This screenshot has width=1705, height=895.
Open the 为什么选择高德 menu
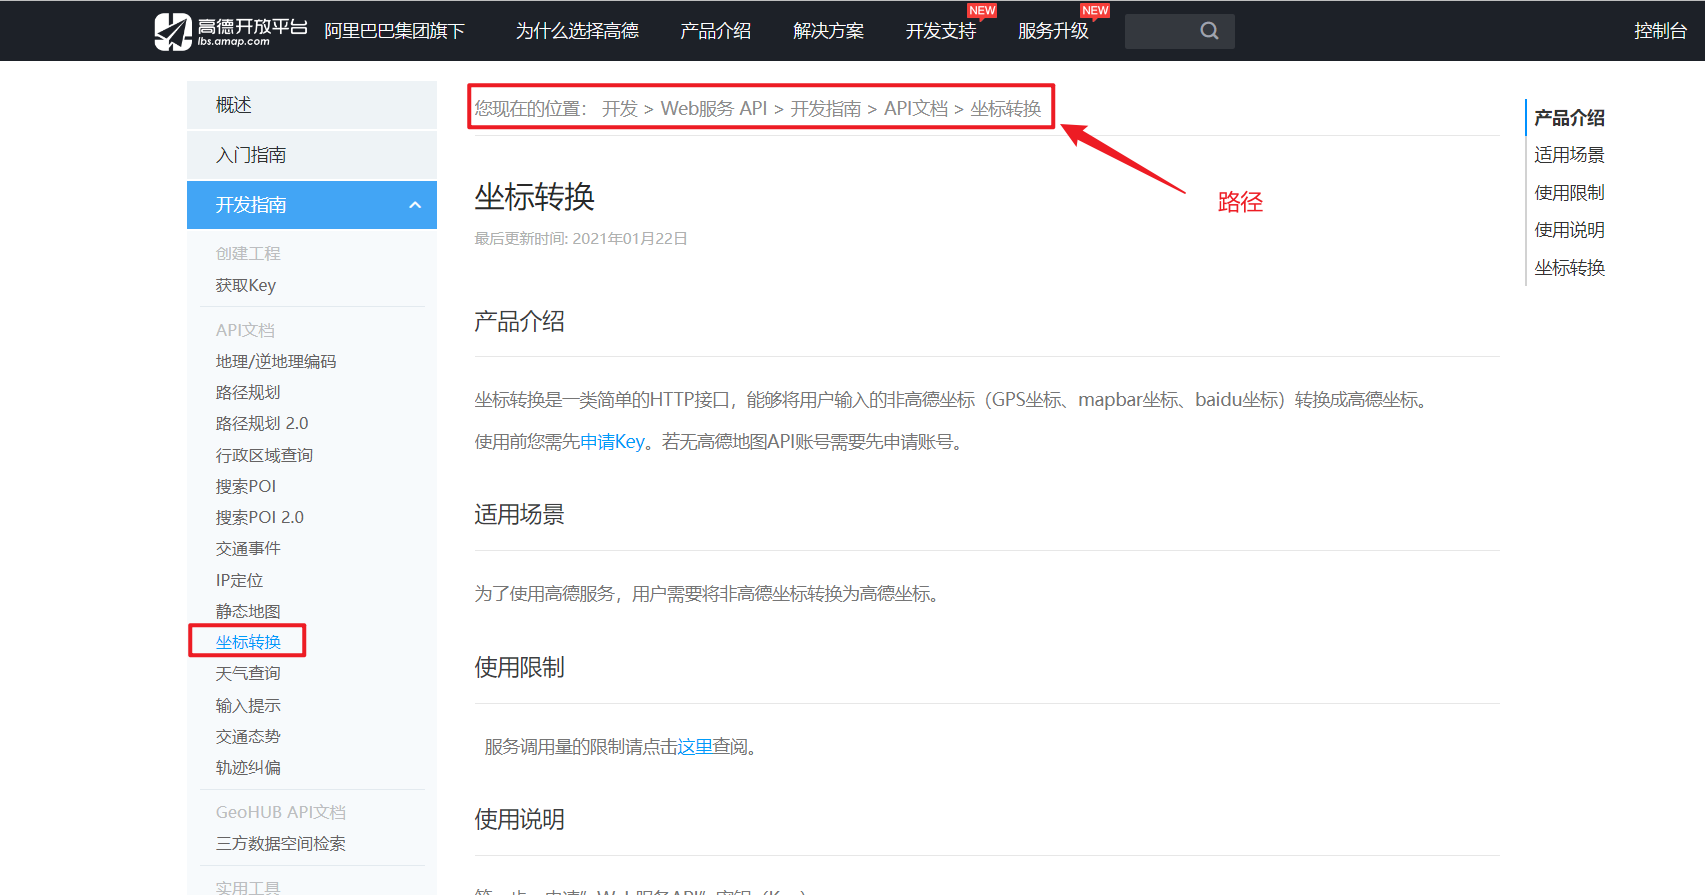[577, 31]
